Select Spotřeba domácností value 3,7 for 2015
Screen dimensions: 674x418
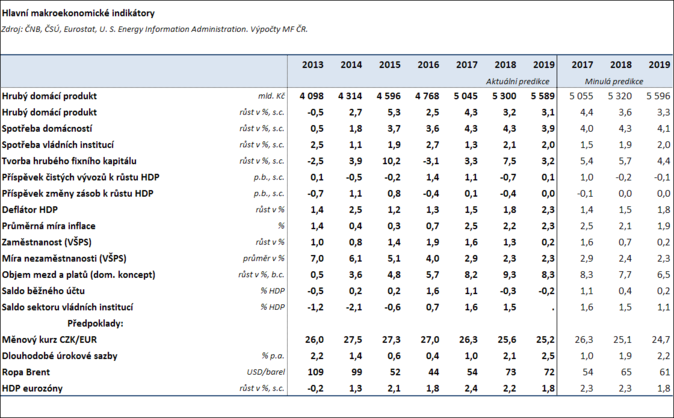[x=394, y=129]
